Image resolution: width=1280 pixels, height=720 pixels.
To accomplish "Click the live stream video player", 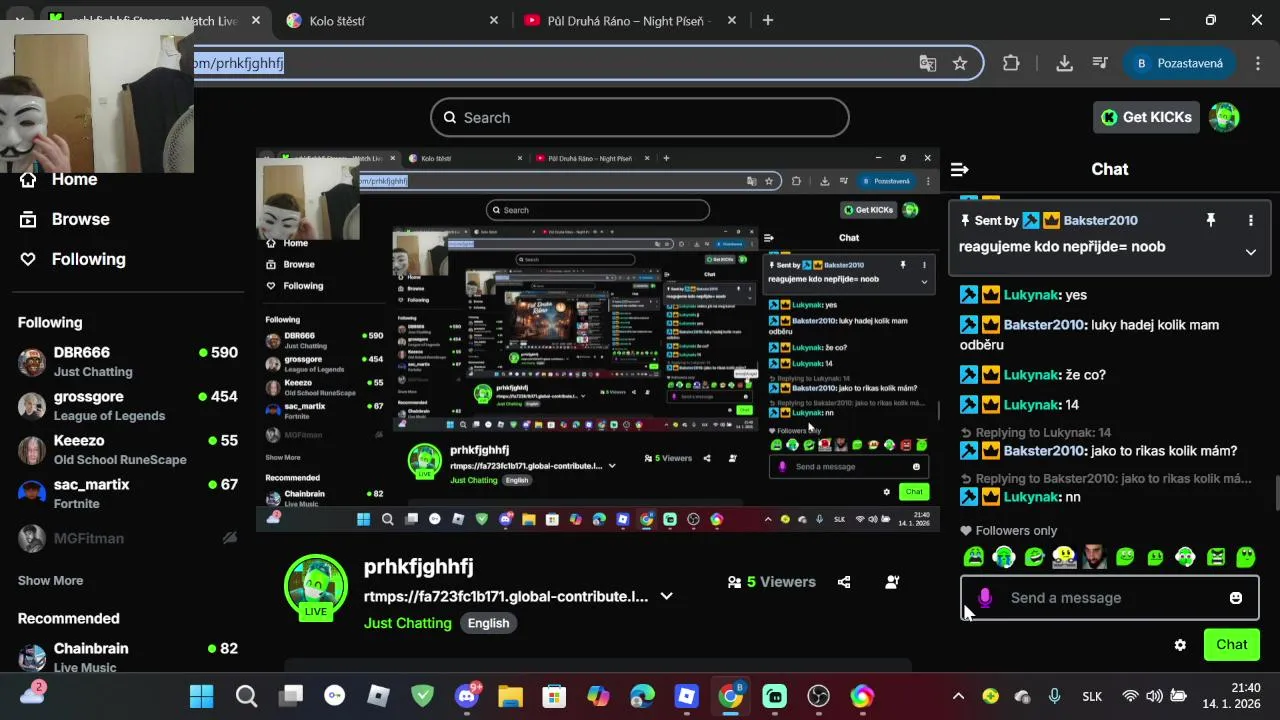I will 598,340.
